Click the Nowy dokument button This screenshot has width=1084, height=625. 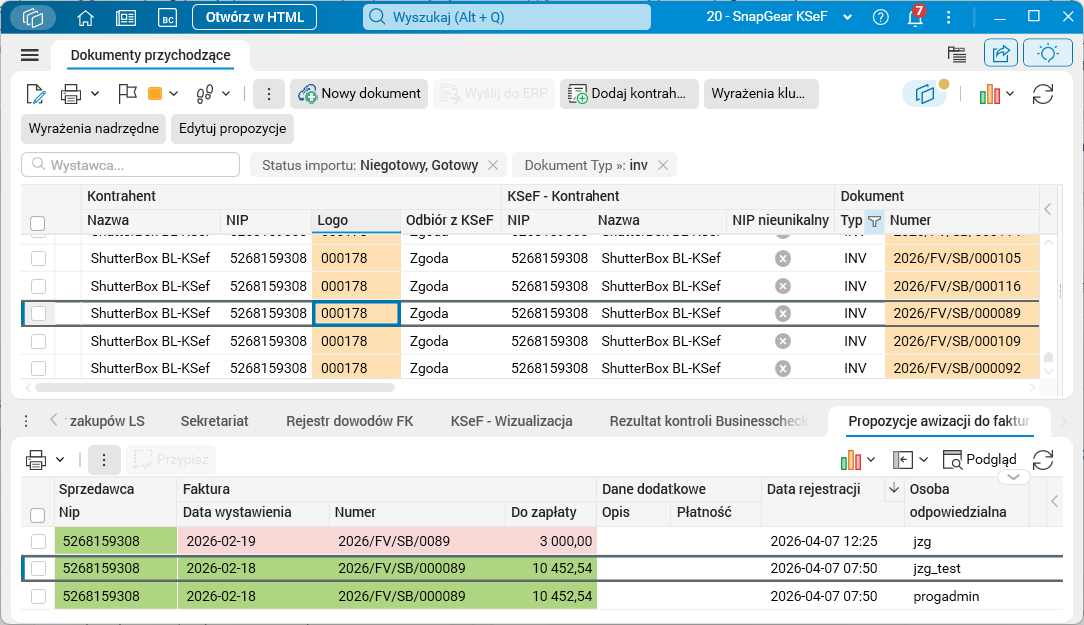pyautogui.click(x=359, y=94)
